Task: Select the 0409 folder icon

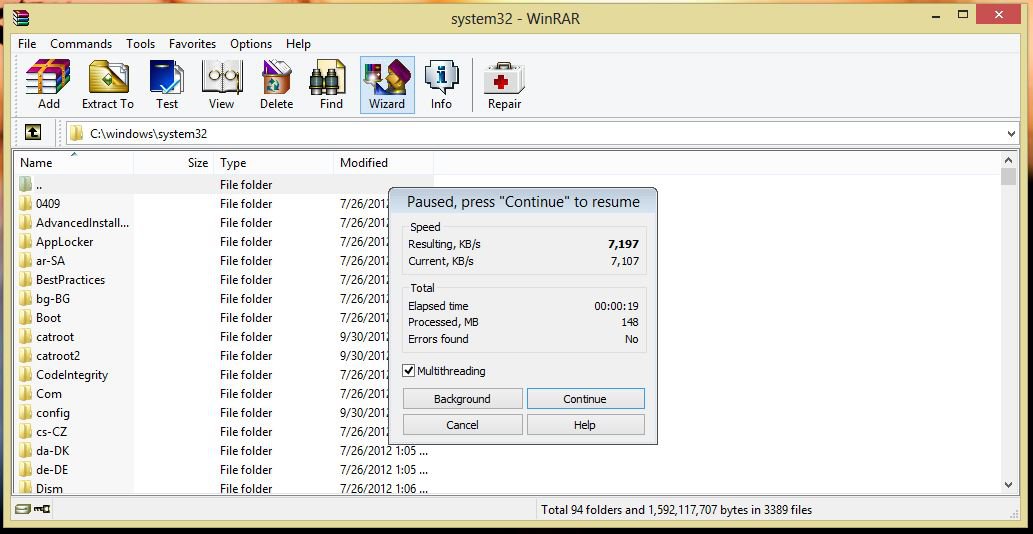Action: click(x=26, y=203)
